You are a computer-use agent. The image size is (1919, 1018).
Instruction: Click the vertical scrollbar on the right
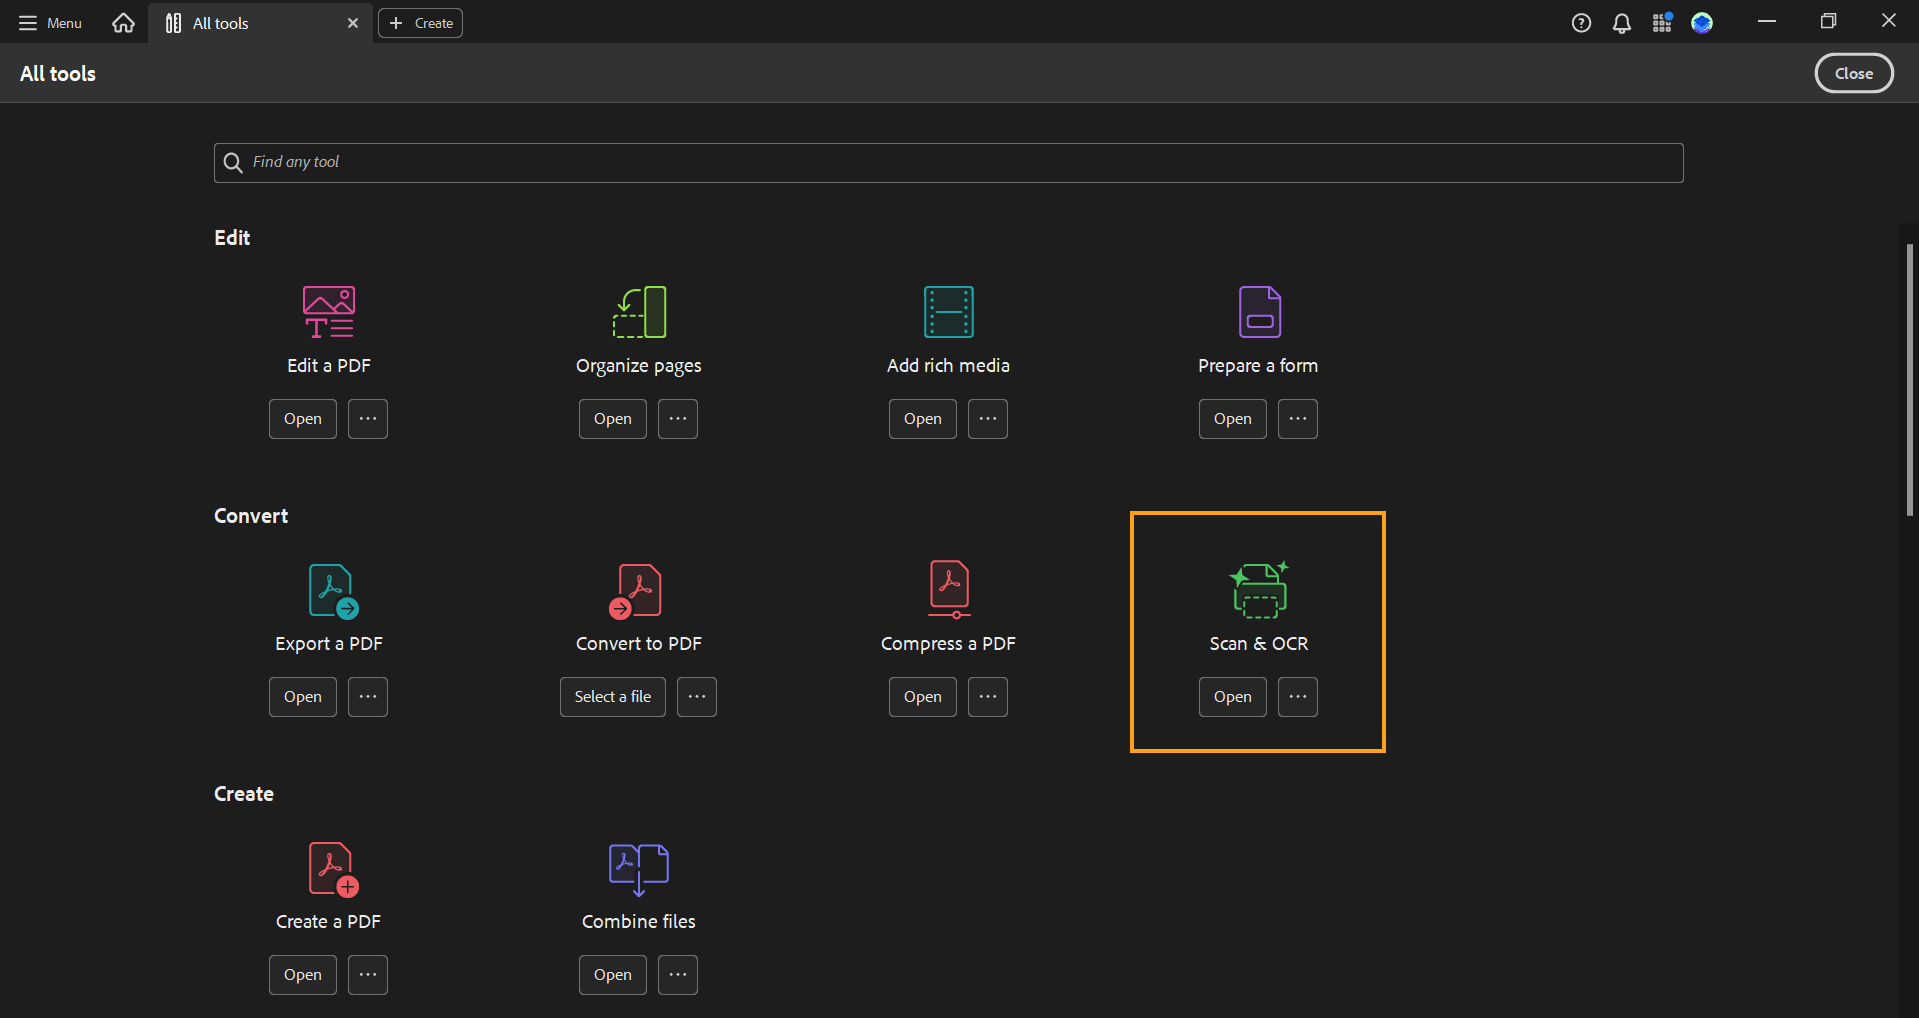pyautogui.click(x=1909, y=380)
